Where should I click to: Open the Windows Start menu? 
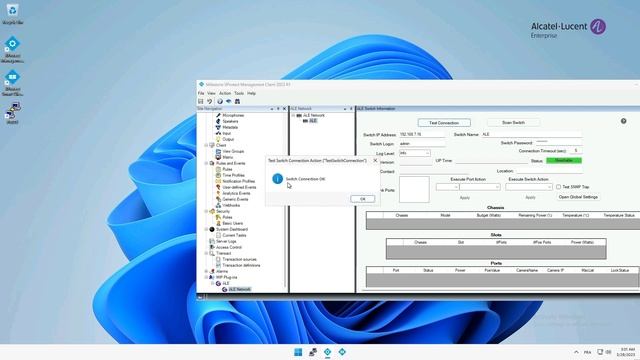point(298,352)
